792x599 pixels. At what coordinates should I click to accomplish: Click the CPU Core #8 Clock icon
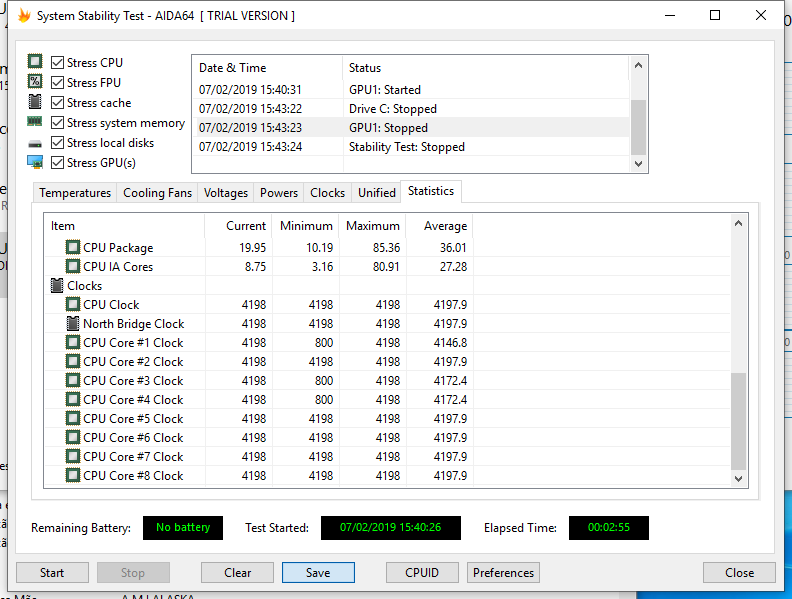point(73,475)
